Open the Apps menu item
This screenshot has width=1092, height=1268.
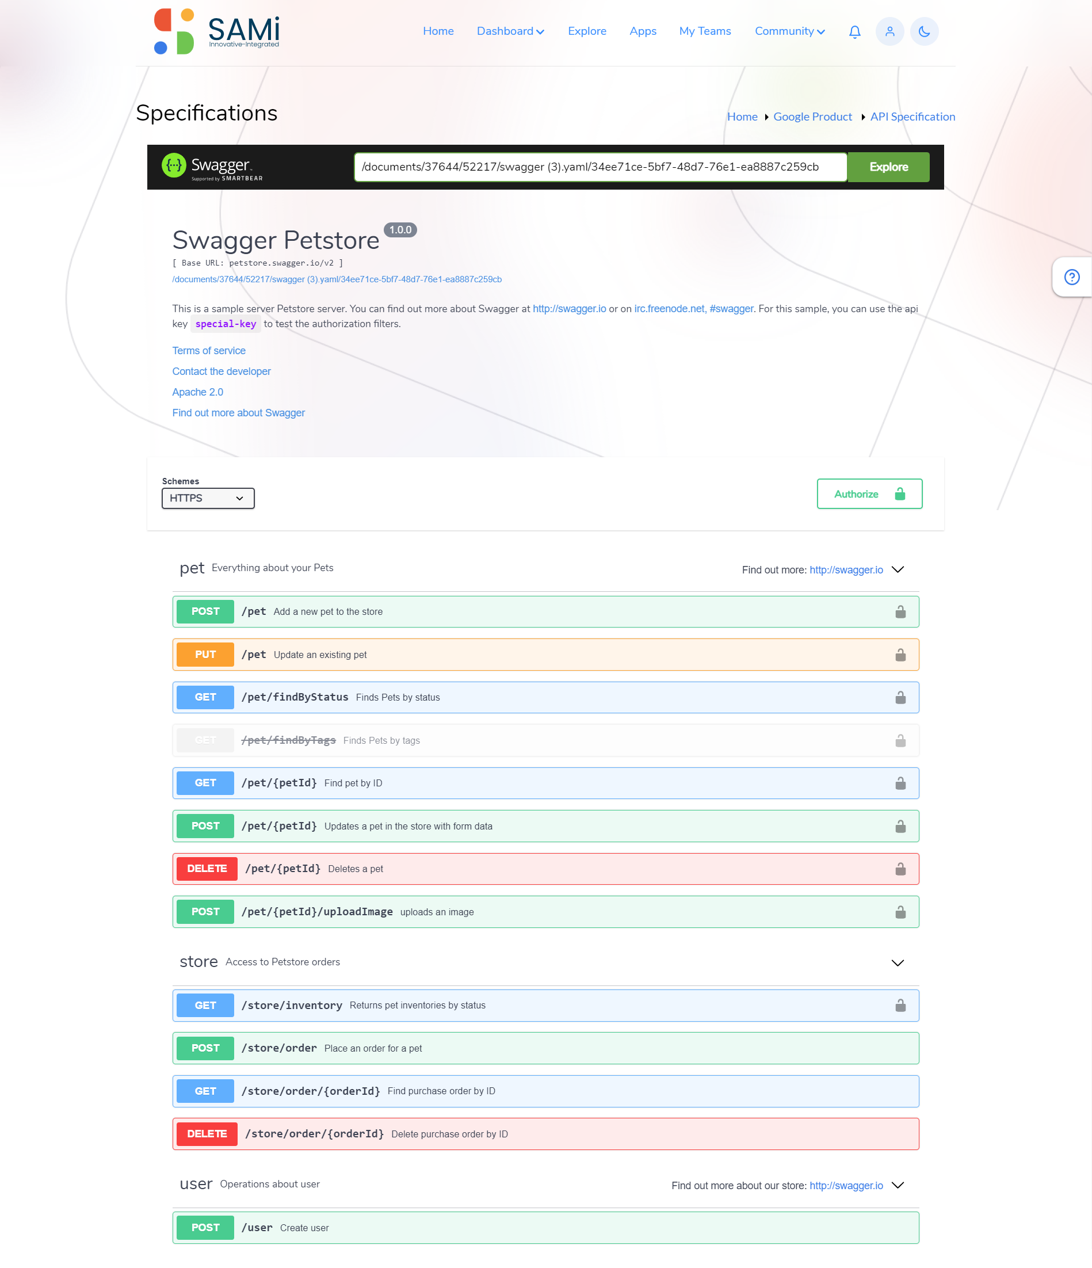(643, 31)
